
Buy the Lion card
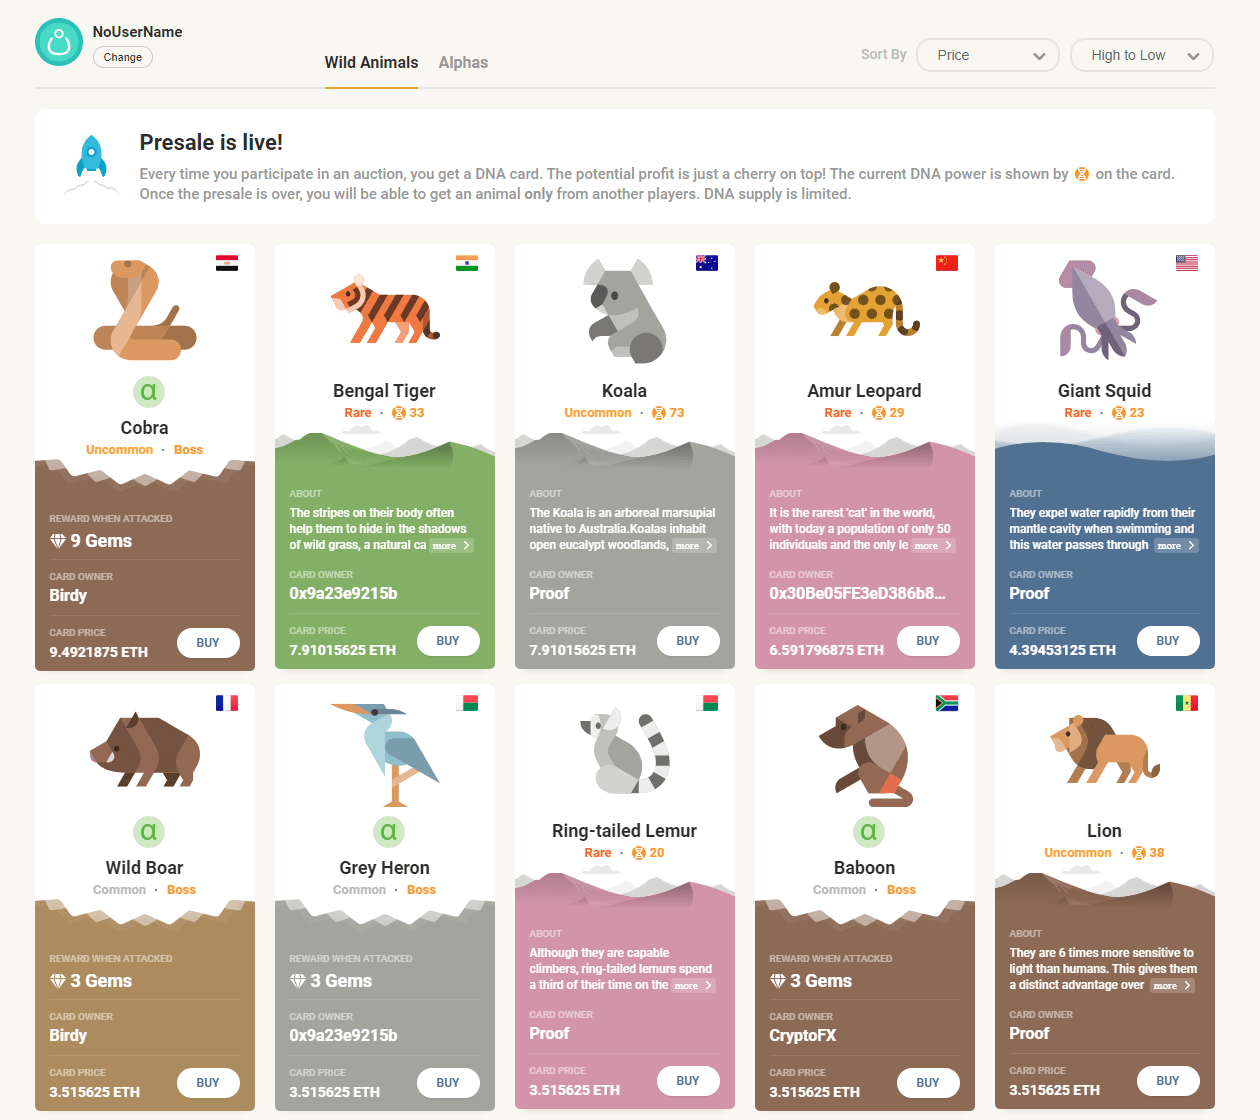click(1167, 1081)
